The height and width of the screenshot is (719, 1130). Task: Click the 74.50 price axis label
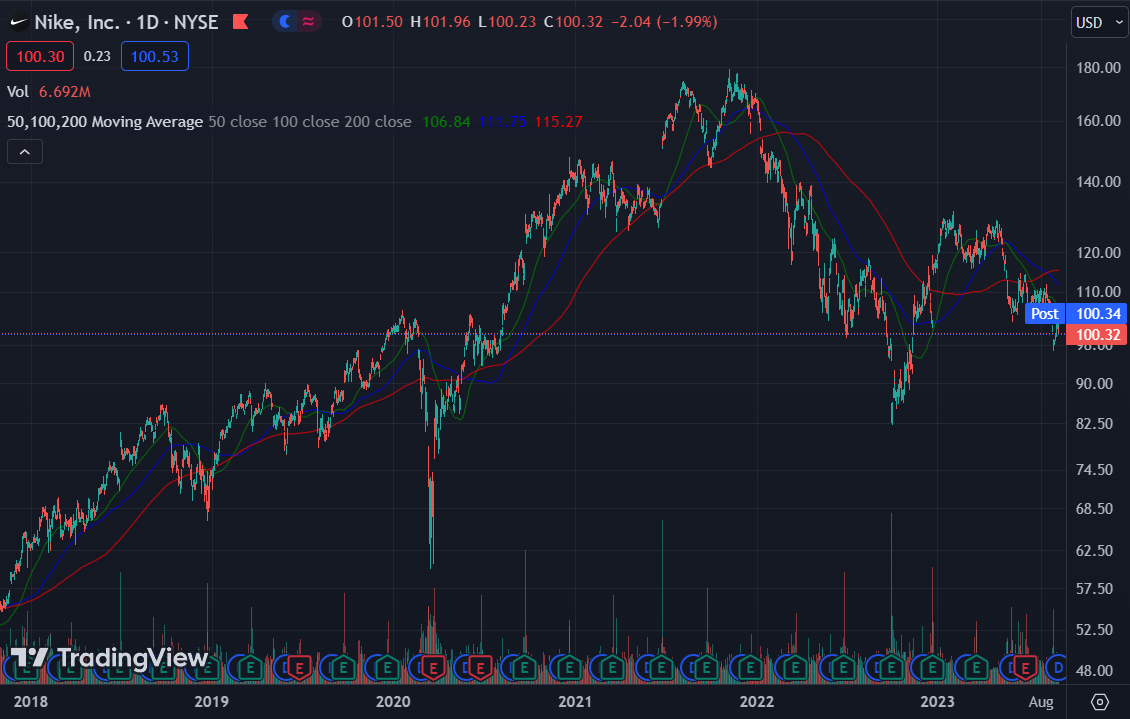1094,470
